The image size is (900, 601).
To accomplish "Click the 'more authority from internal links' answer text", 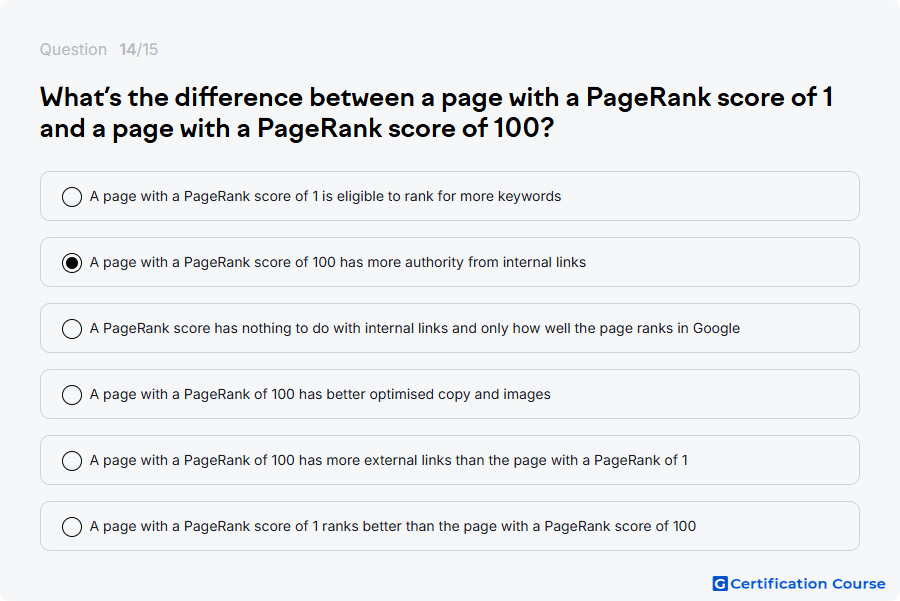I will click(x=338, y=262).
